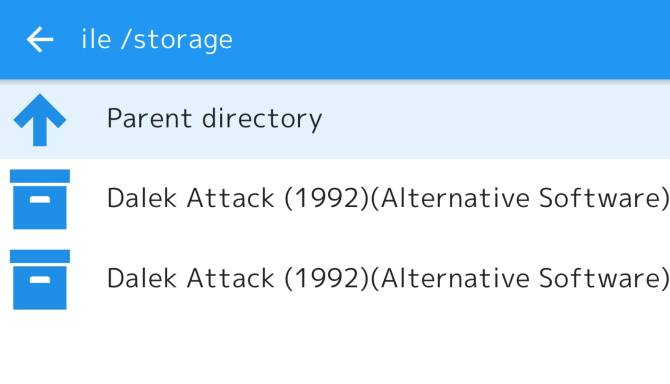Image resolution: width=670 pixels, height=384 pixels.
Task: Open the first Dalek Attack (1992) archive entry
Action: 335,199
